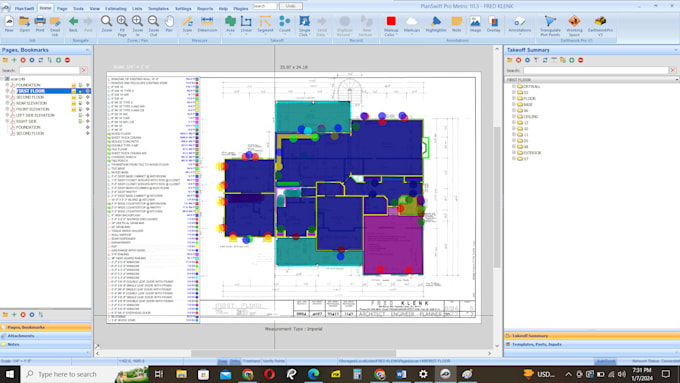Open File Explorer from taskbar

[x=181, y=374]
